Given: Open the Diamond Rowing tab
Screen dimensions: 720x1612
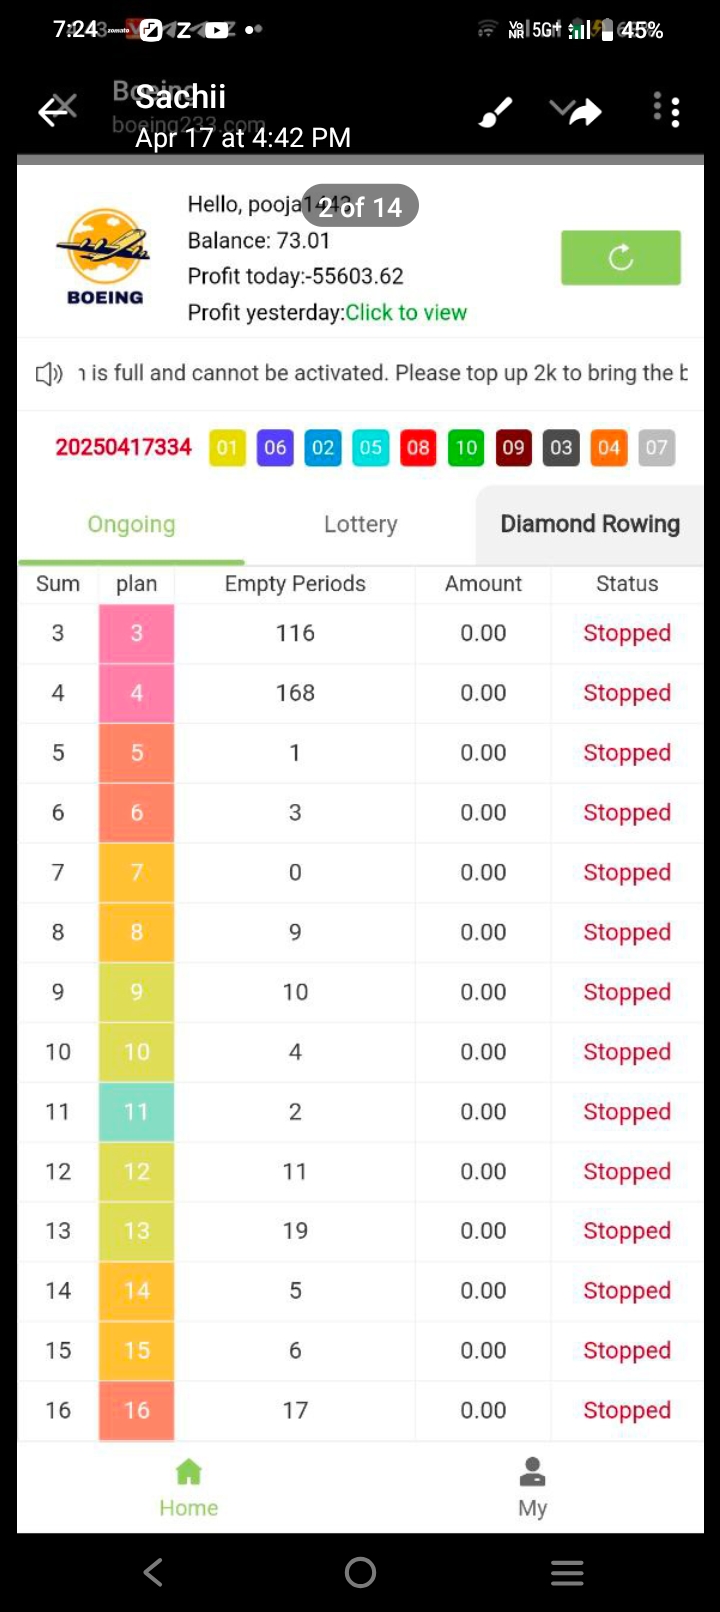Looking at the screenshot, I should click(590, 525).
